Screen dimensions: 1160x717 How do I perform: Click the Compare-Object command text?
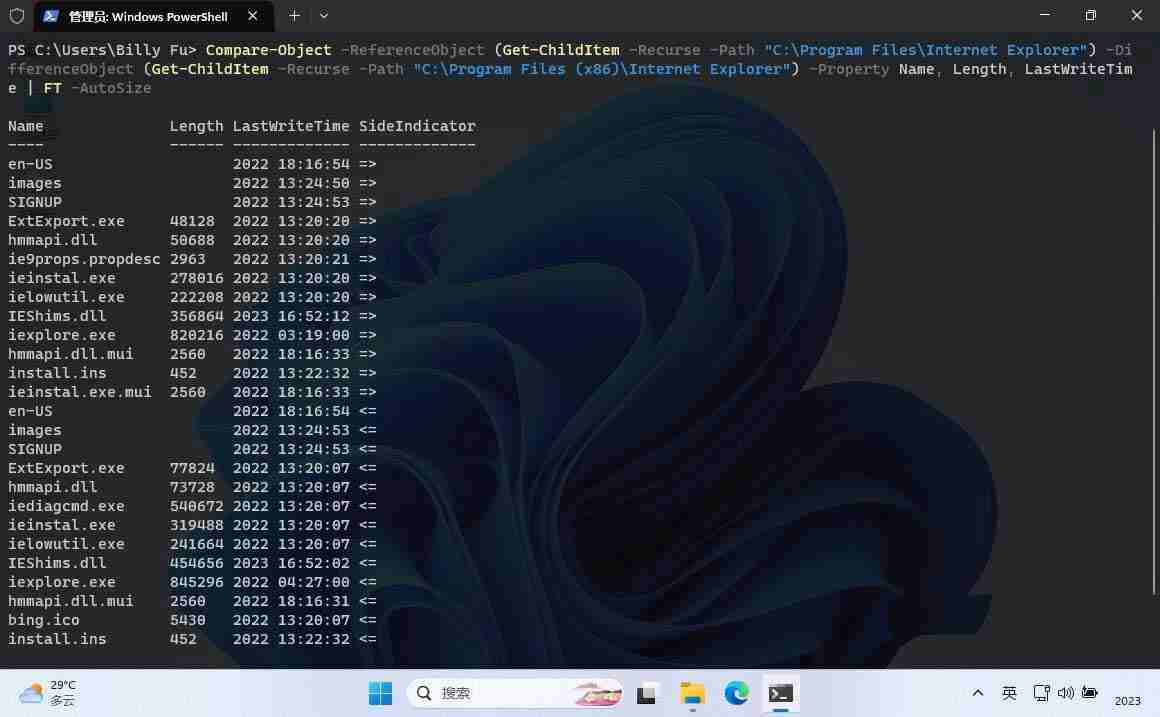coord(268,49)
